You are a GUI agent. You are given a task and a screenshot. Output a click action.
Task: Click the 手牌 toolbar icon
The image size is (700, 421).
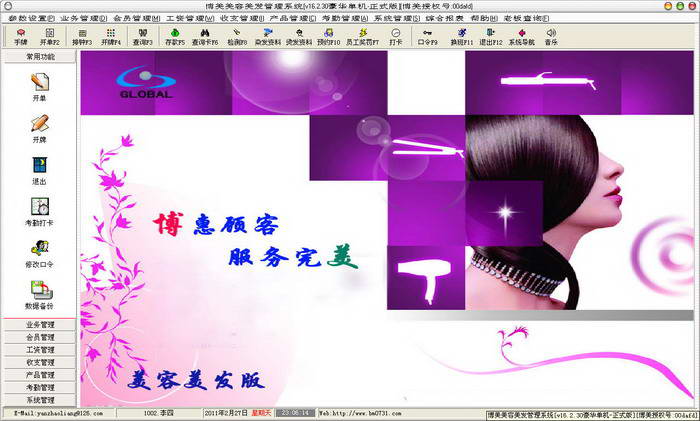coord(21,37)
